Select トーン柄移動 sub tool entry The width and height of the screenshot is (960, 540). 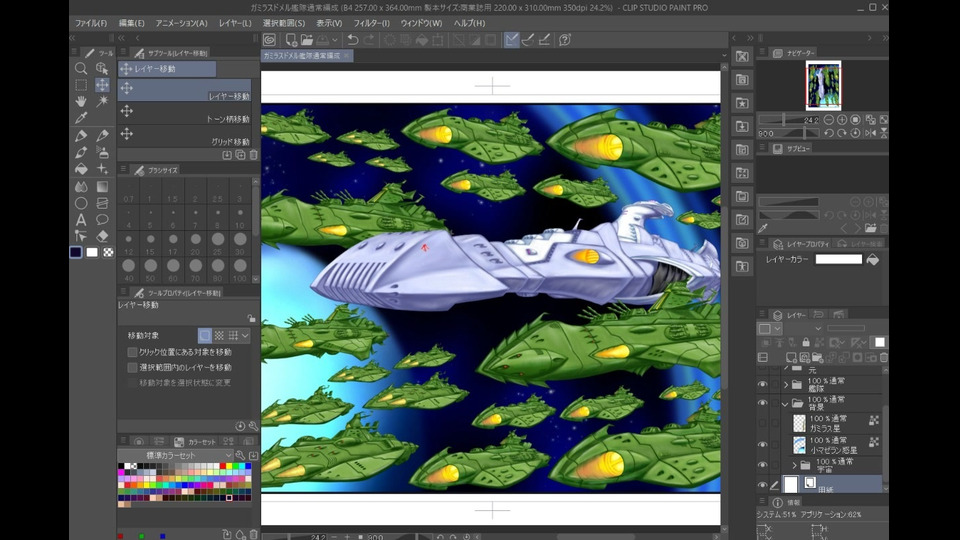185,114
